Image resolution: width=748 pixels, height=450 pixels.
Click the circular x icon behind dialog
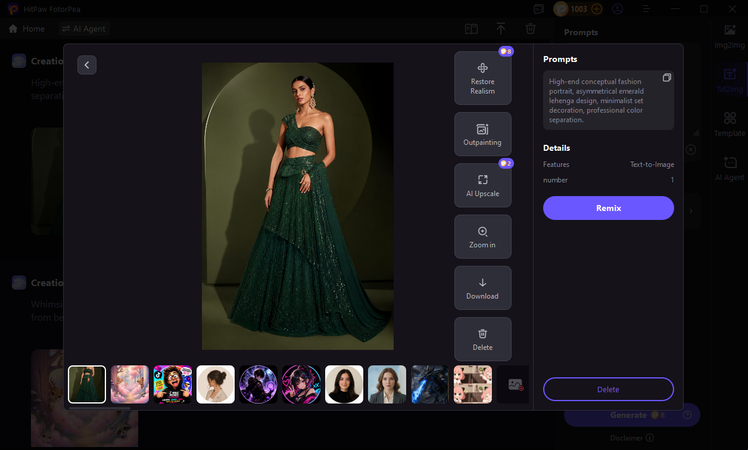point(691,150)
